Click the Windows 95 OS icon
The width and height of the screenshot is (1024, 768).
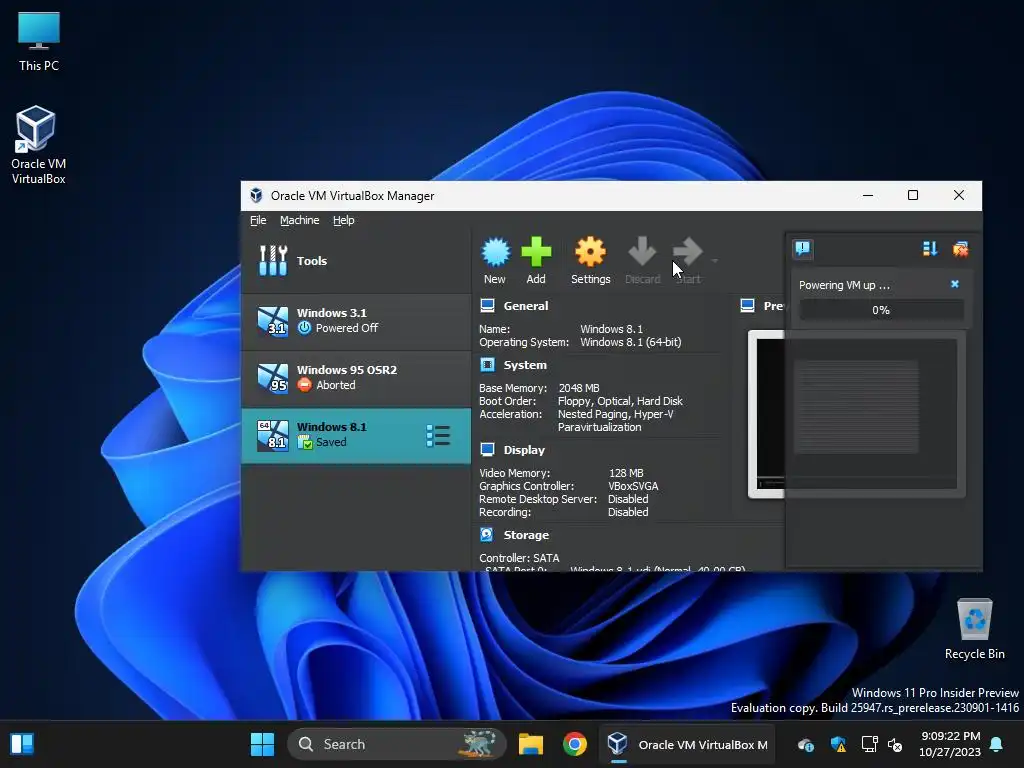pos(272,377)
